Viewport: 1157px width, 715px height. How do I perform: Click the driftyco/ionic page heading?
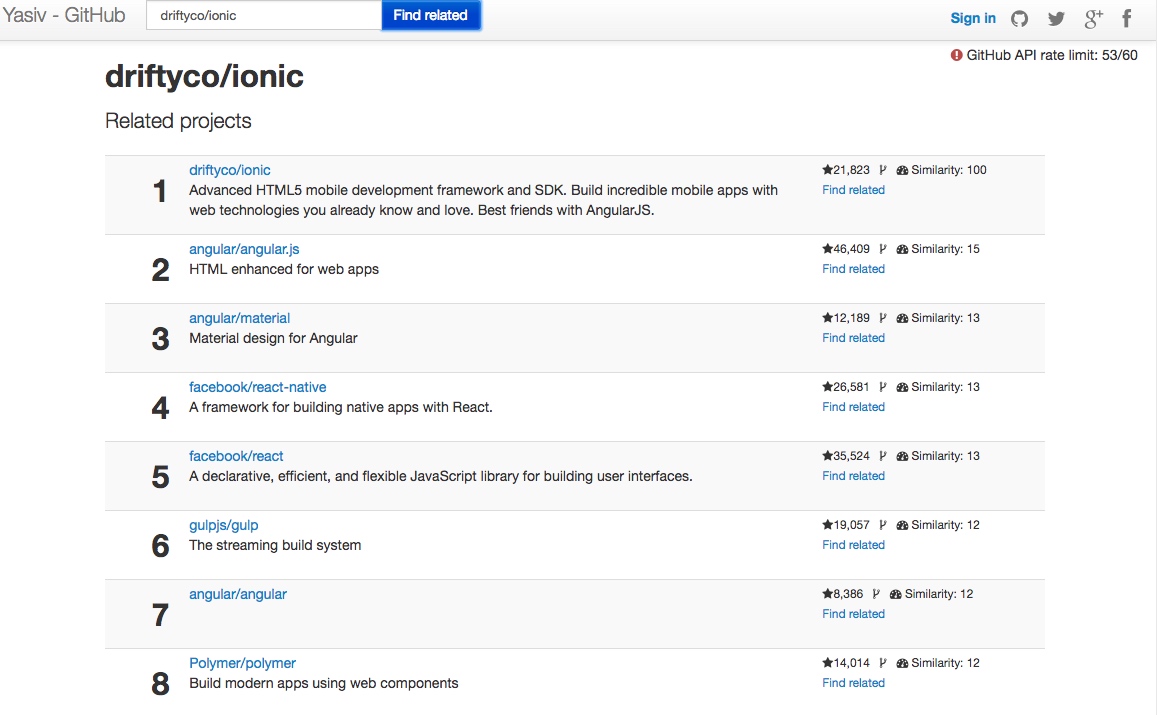pyautogui.click(x=204, y=76)
